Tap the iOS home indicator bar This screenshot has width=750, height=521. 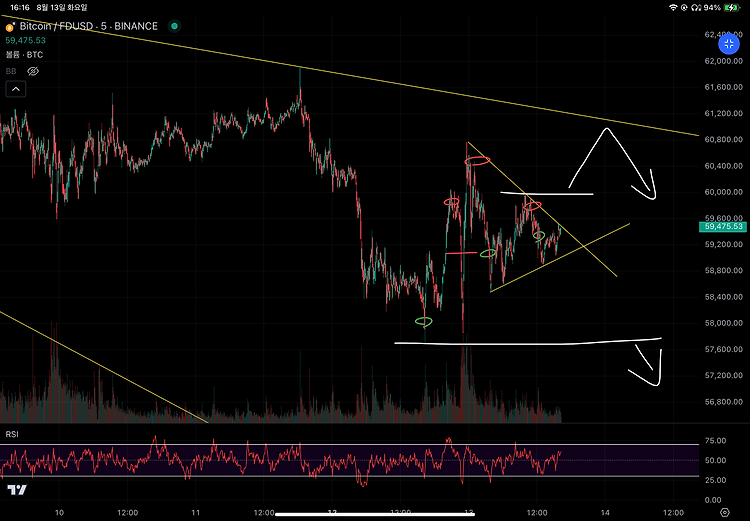(x=375, y=515)
